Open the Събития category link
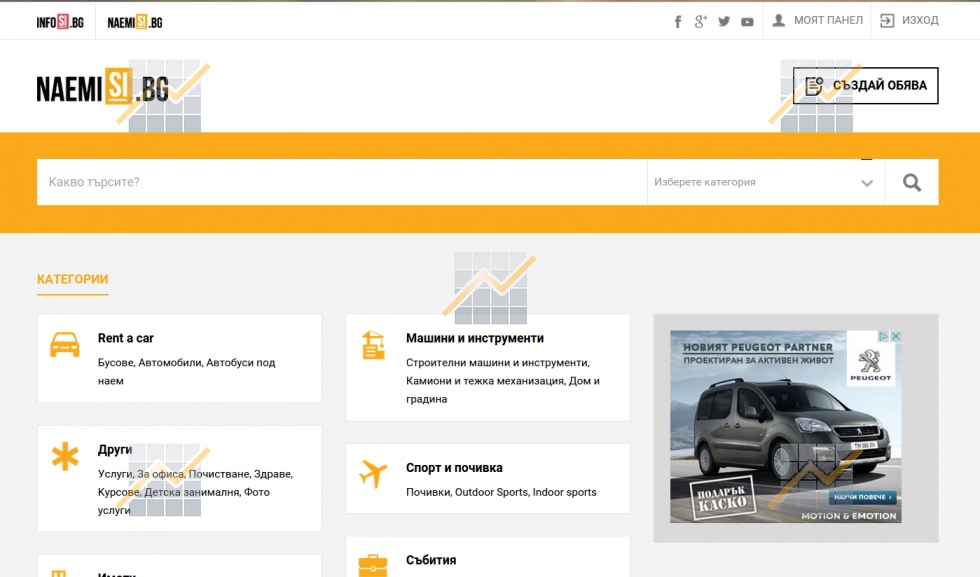 pyautogui.click(x=431, y=560)
